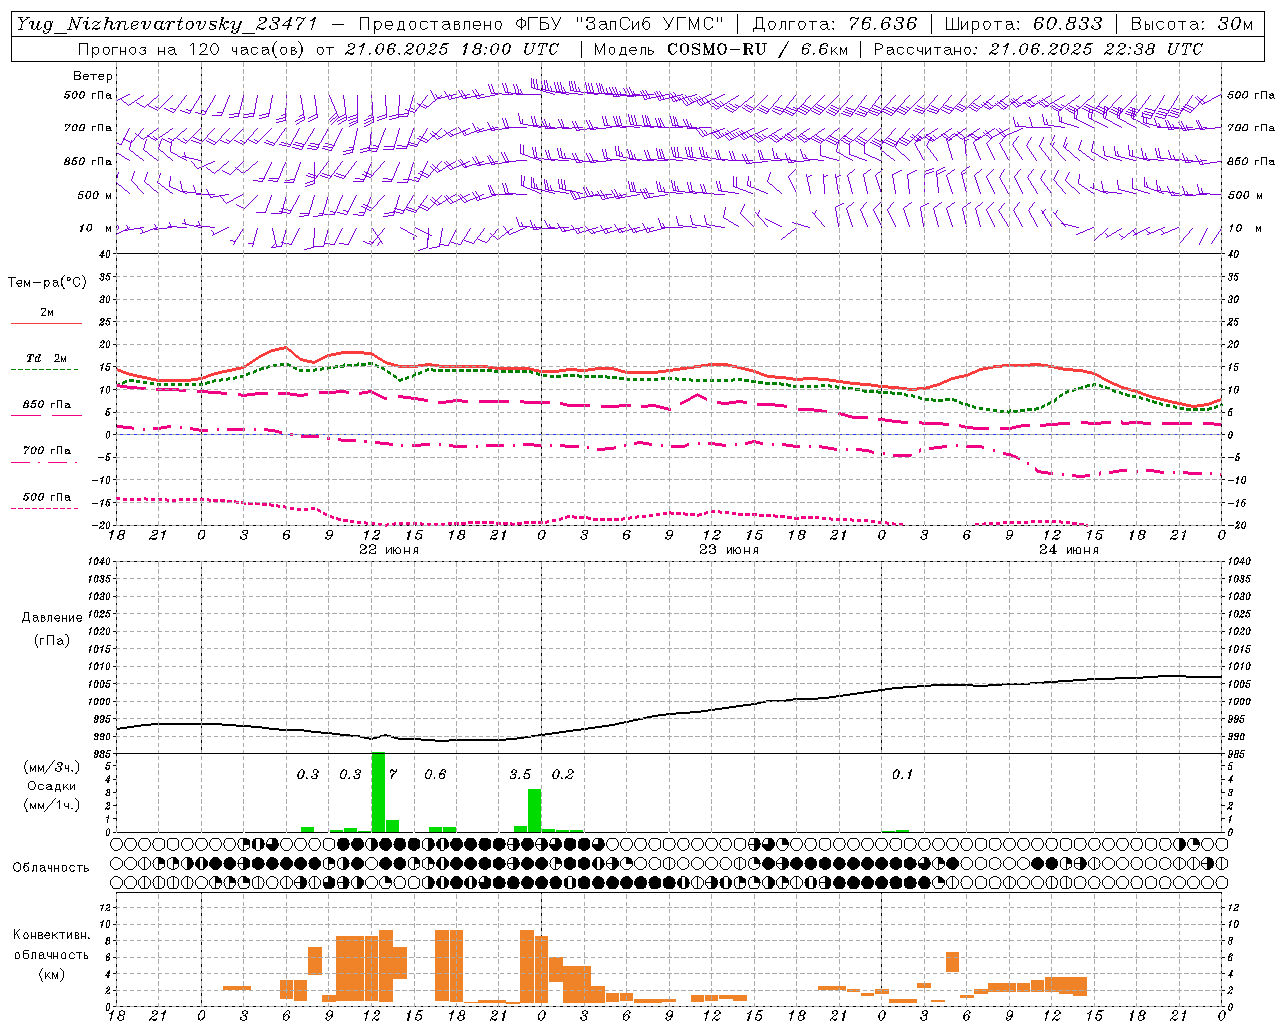The image size is (1280, 1024).
Task: Click the precipitation value '7'
Action: tap(393, 775)
